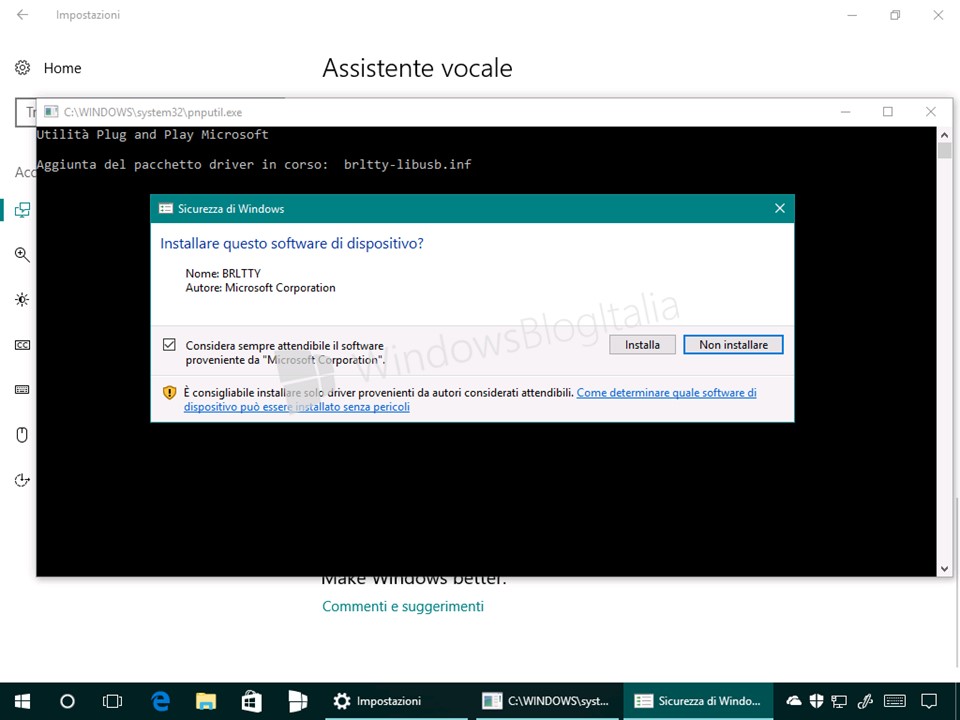Image resolution: width=960 pixels, height=720 pixels.
Task: Click the yellow warning shield icon in dialog
Action: pyautogui.click(x=170, y=392)
